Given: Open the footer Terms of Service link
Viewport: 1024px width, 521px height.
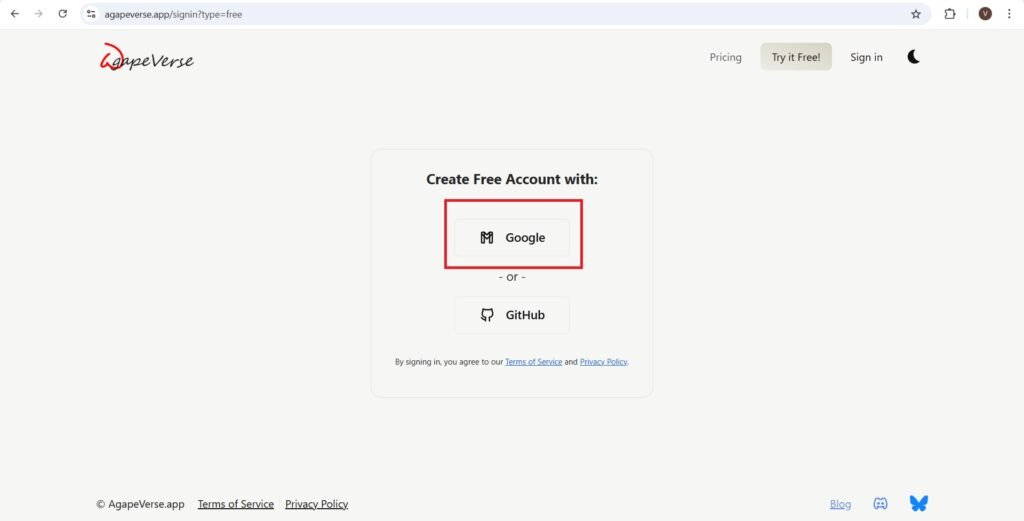Looking at the screenshot, I should (x=236, y=504).
